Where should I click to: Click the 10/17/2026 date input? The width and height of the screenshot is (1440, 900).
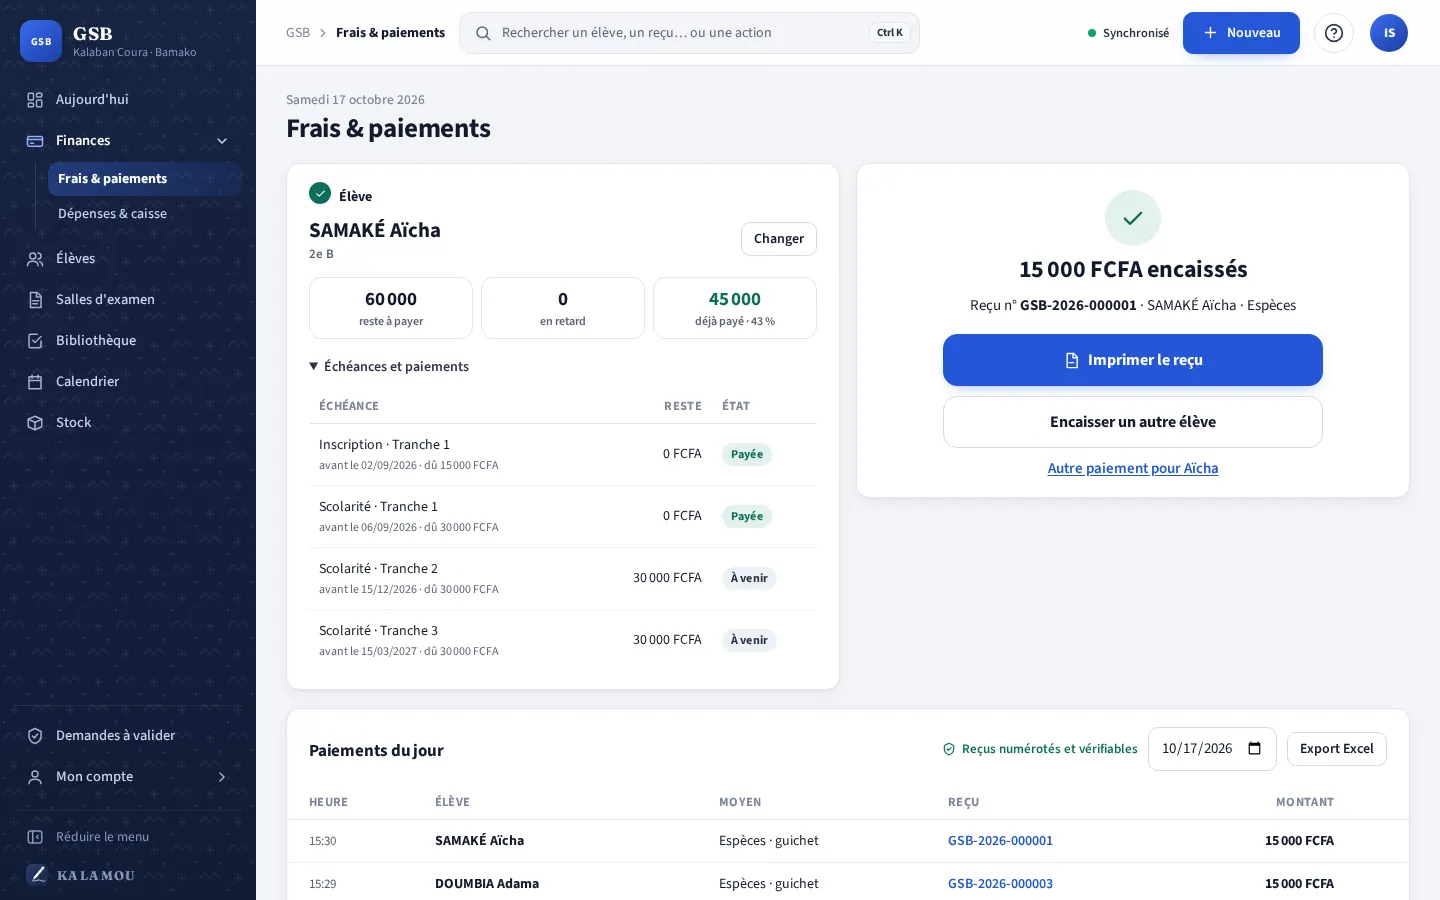click(1212, 748)
